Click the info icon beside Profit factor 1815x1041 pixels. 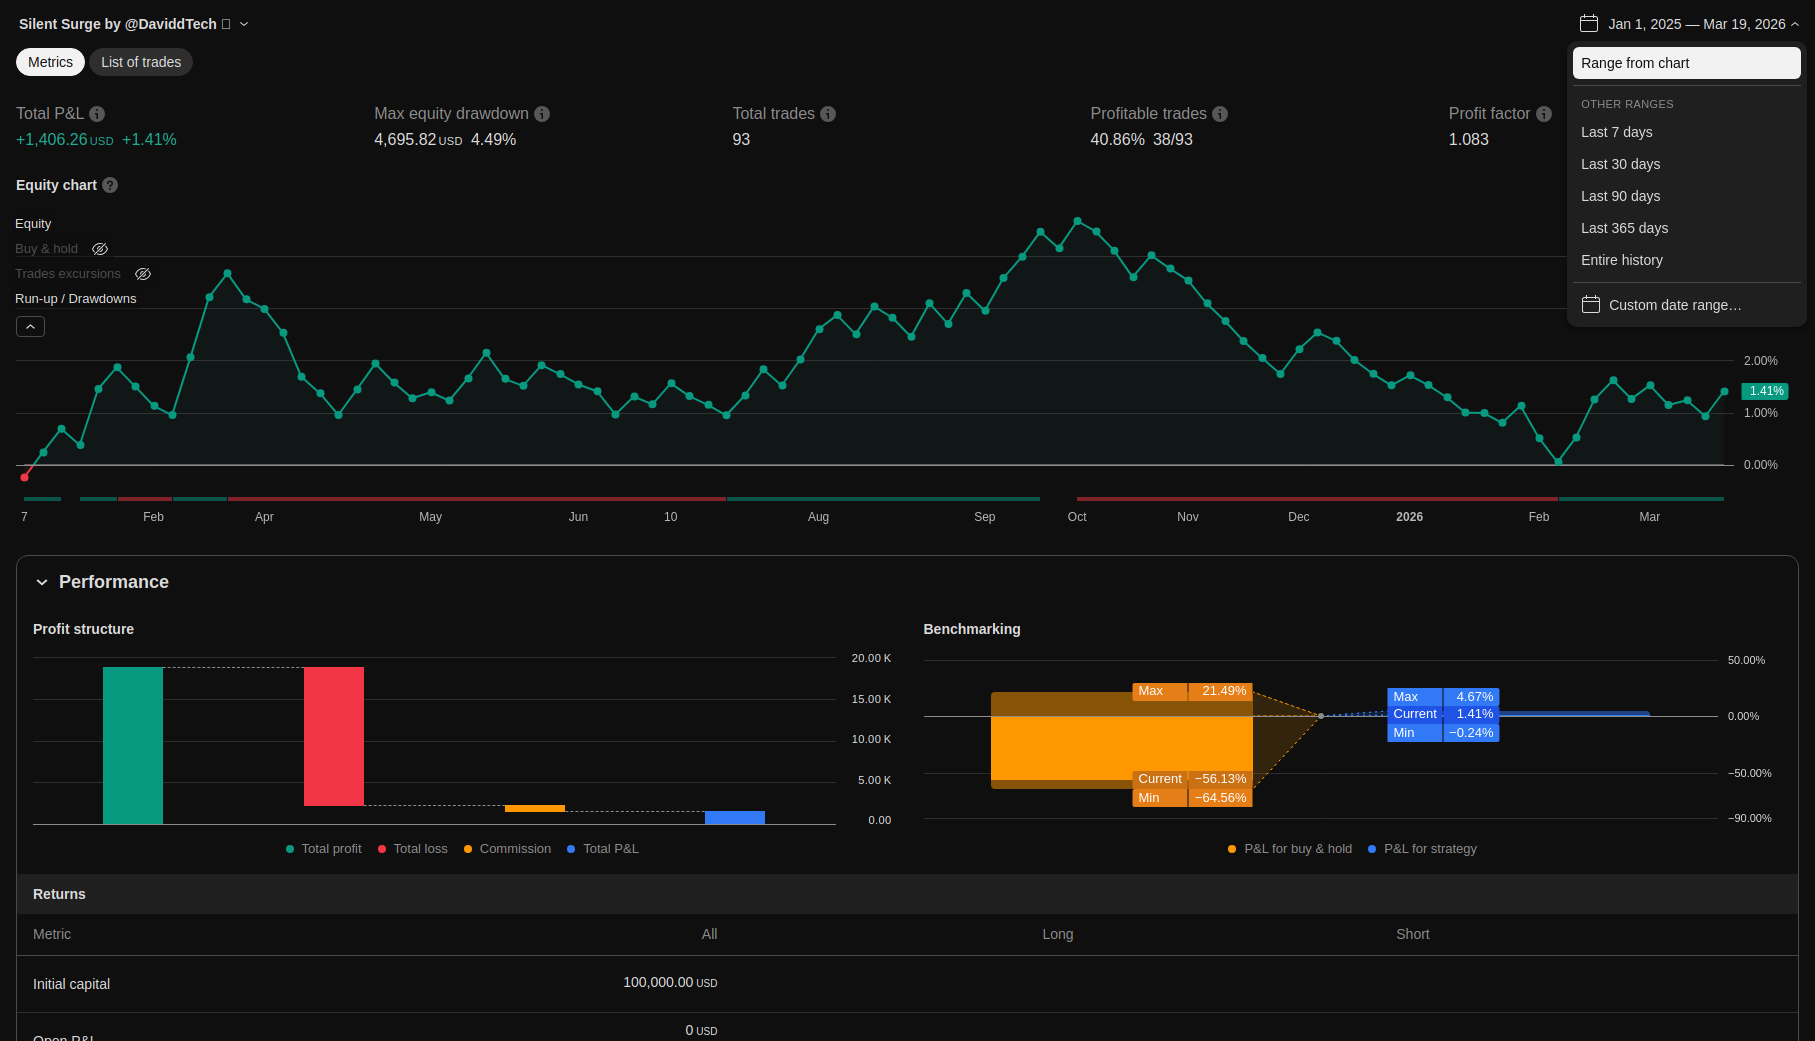tap(1544, 114)
